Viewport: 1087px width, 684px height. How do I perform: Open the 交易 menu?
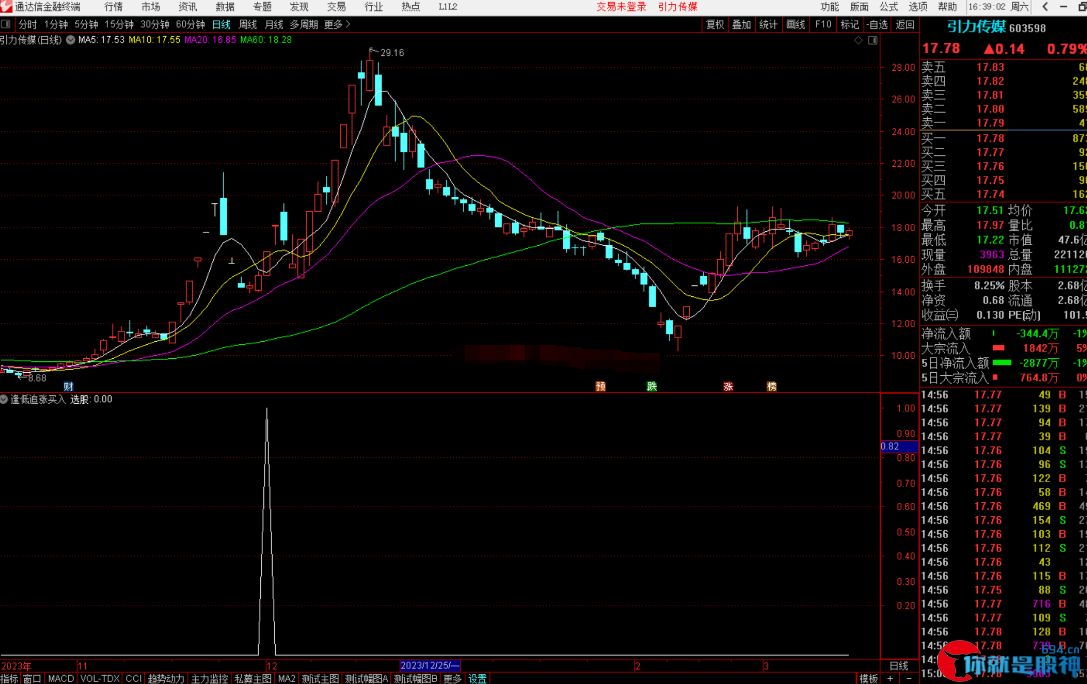pos(336,6)
